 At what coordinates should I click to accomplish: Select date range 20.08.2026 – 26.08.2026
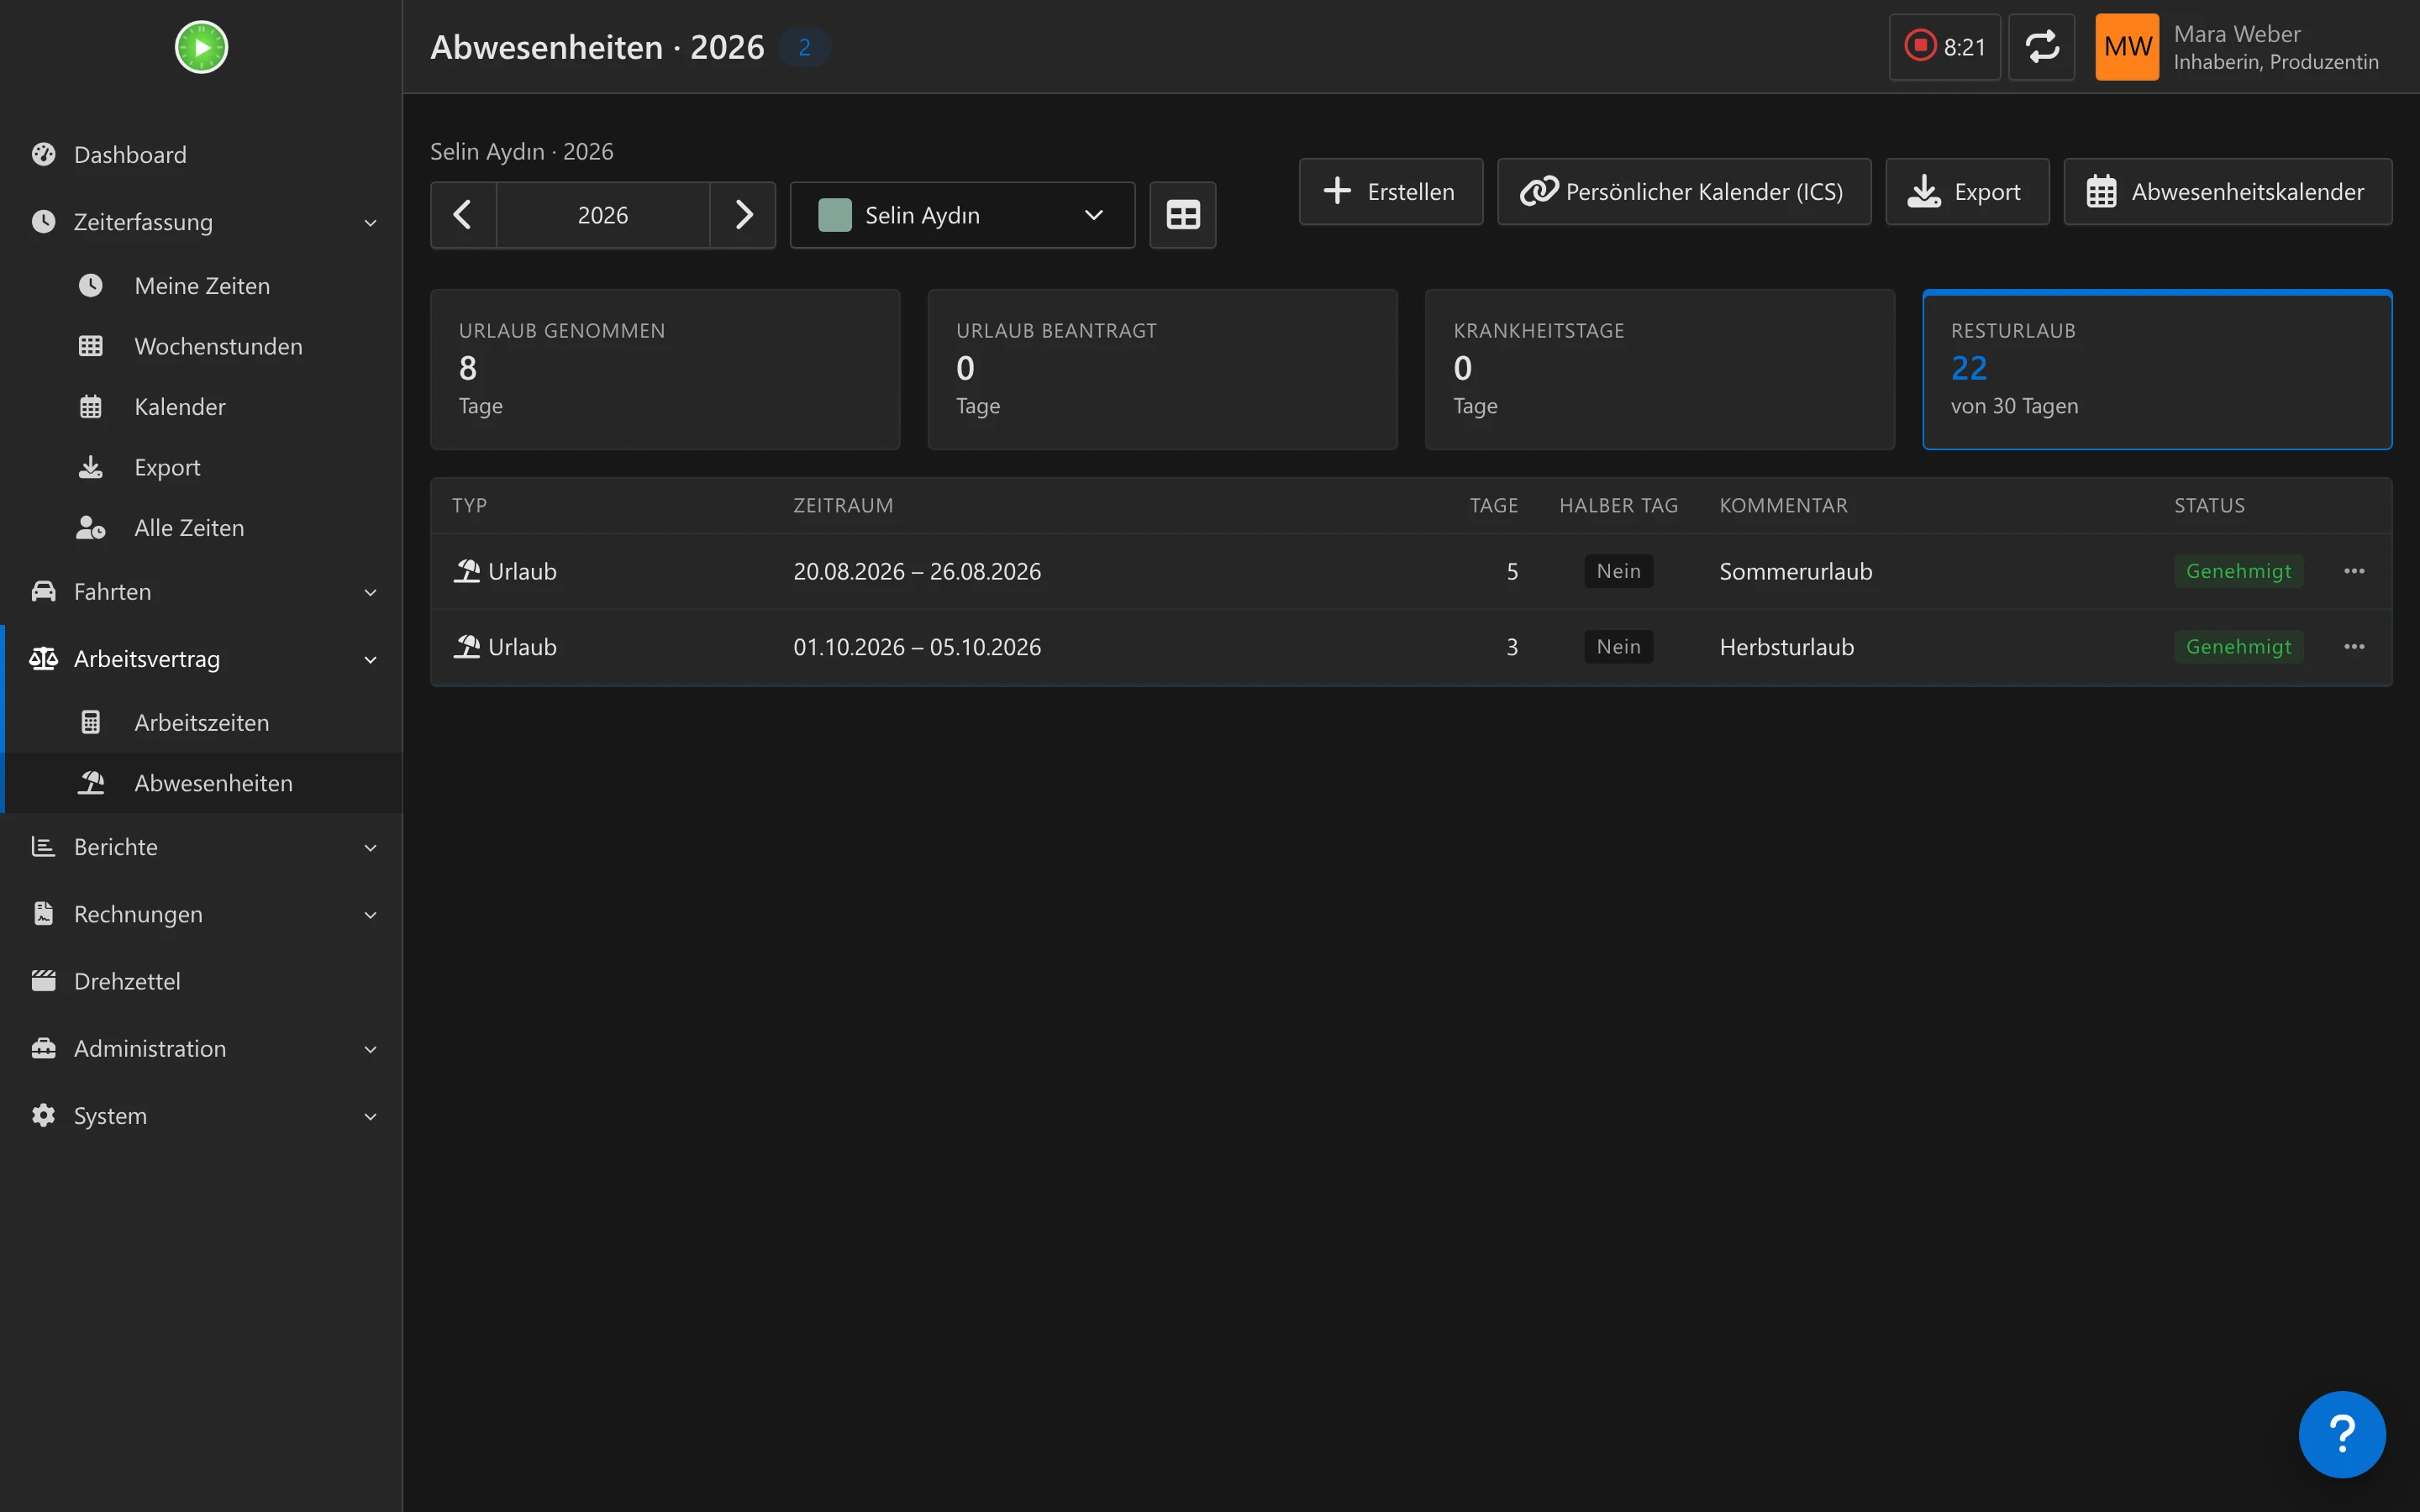click(917, 571)
